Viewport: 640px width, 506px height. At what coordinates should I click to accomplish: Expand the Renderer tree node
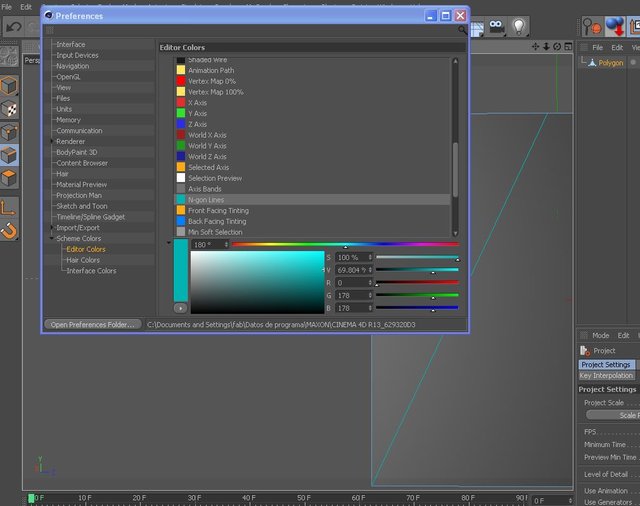click(52, 141)
